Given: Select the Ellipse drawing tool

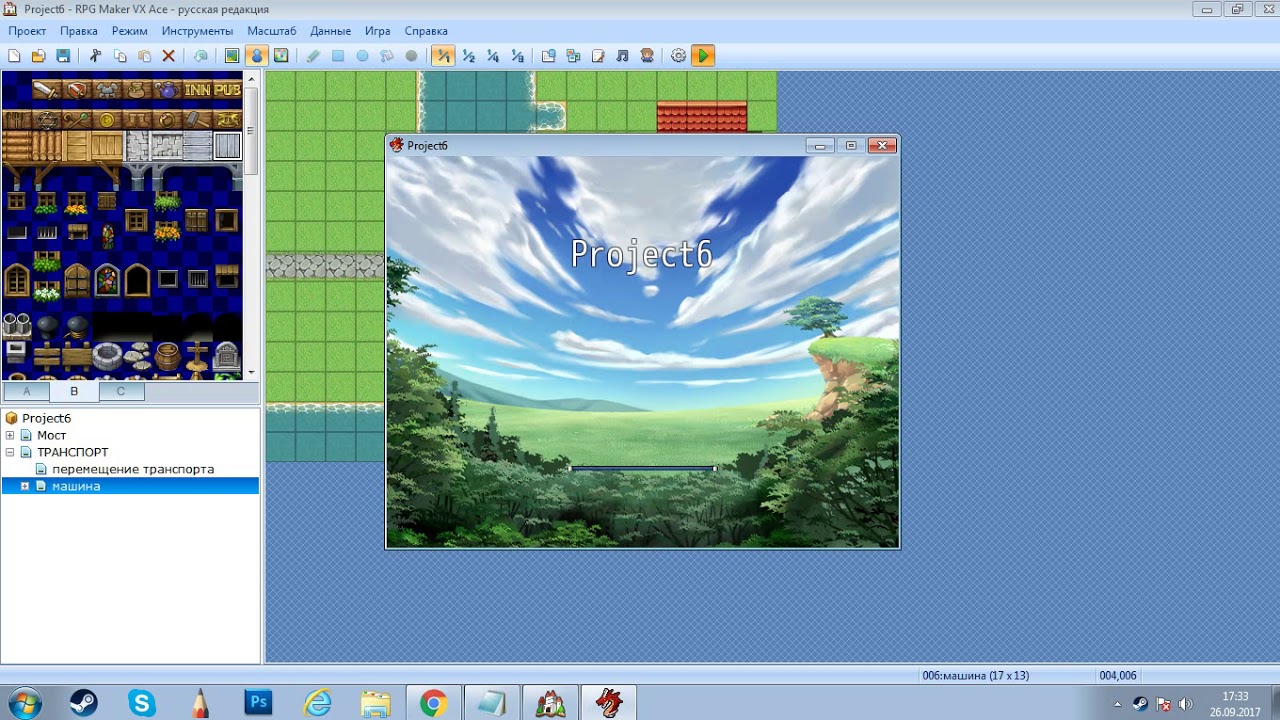Looking at the screenshot, I should pos(362,56).
